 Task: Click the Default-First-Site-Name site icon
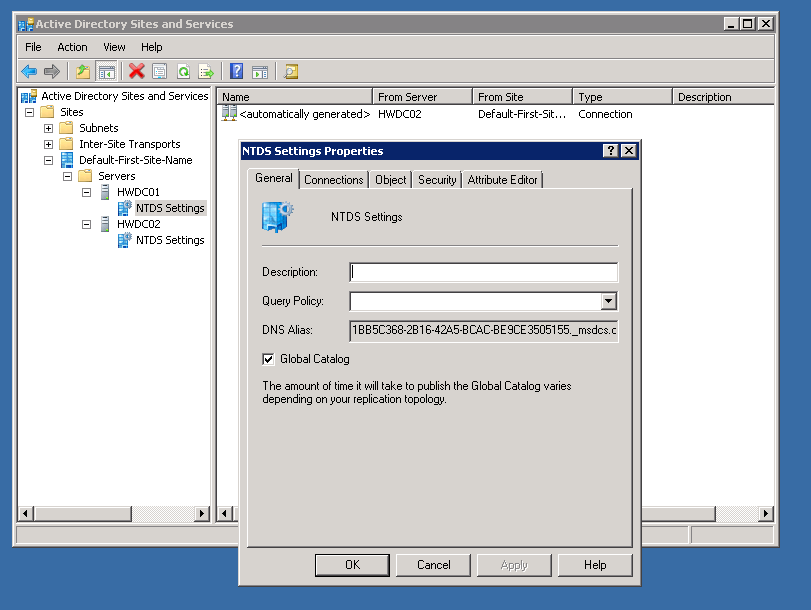coord(67,160)
